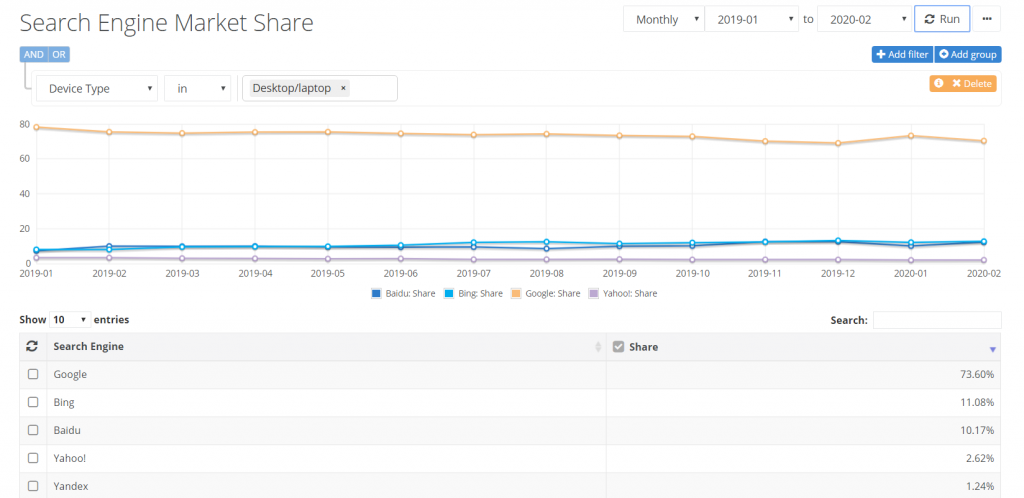Remove the Desktop/laptop filter tag
This screenshot has height=498, width=1024.
tap(343, 88)
